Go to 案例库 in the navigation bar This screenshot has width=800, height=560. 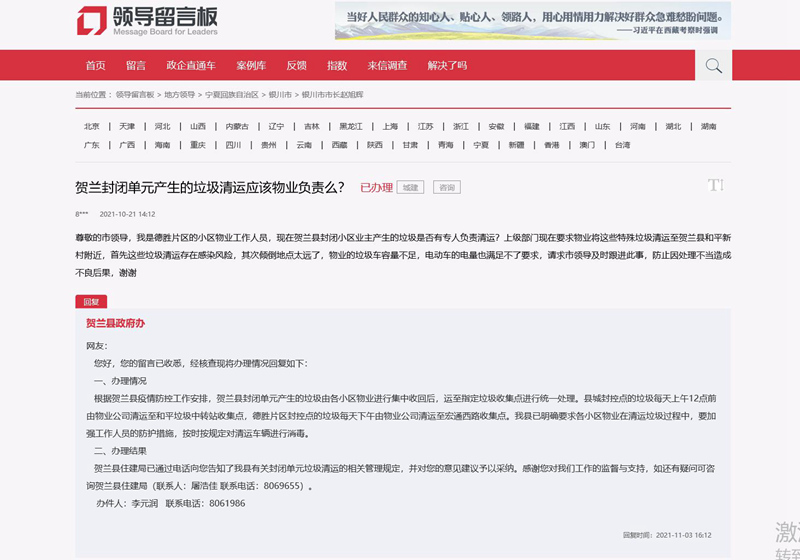tap(251, 66)
